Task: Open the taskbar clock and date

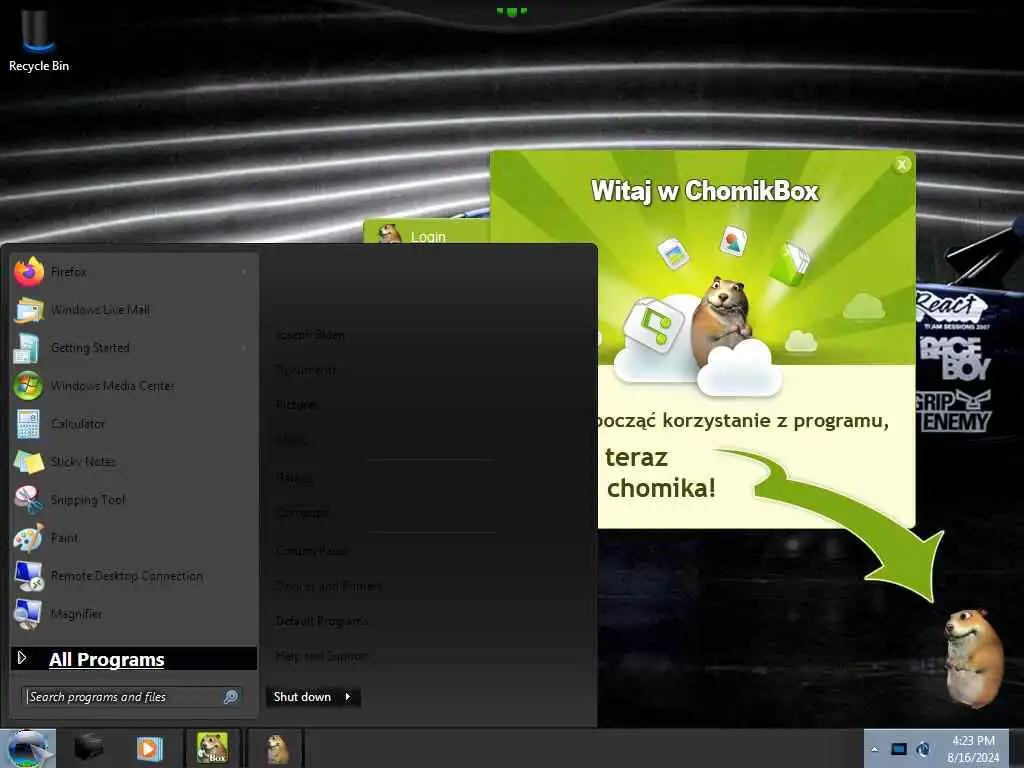Action: tap(973, 749)
